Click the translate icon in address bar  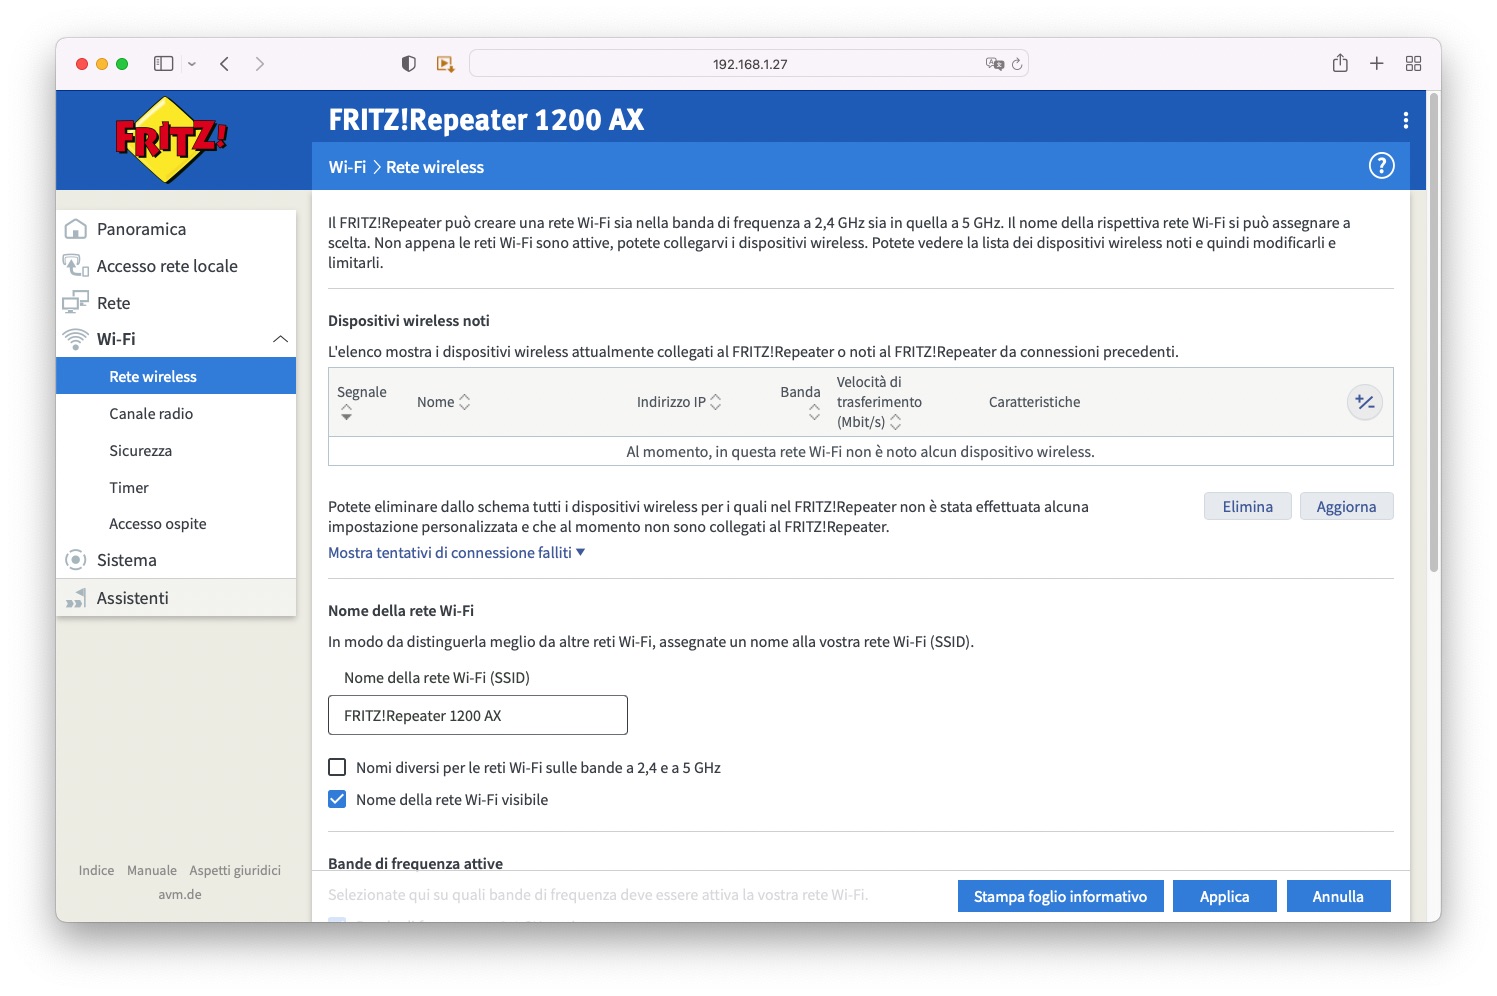[x=994, y=64]
